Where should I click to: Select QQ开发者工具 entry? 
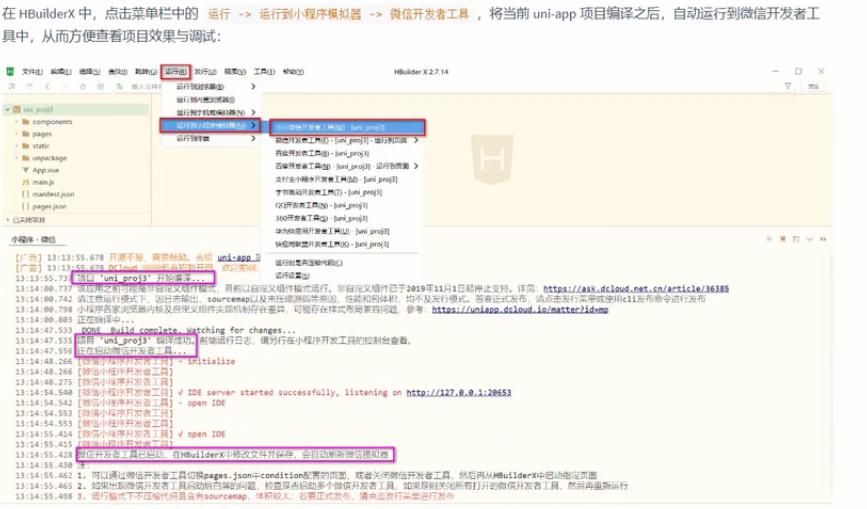[x=345, y=205]
